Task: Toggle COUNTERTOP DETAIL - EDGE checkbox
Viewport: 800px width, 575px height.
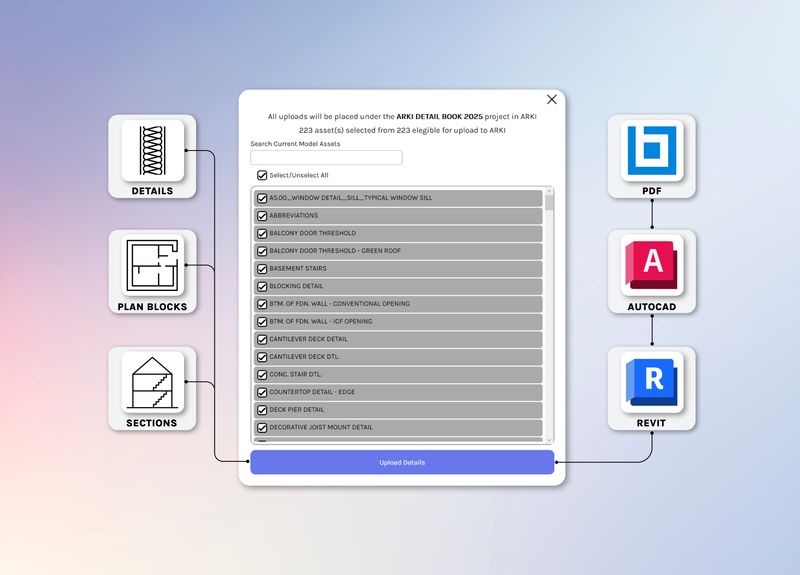Action: [x=262, y=392]
